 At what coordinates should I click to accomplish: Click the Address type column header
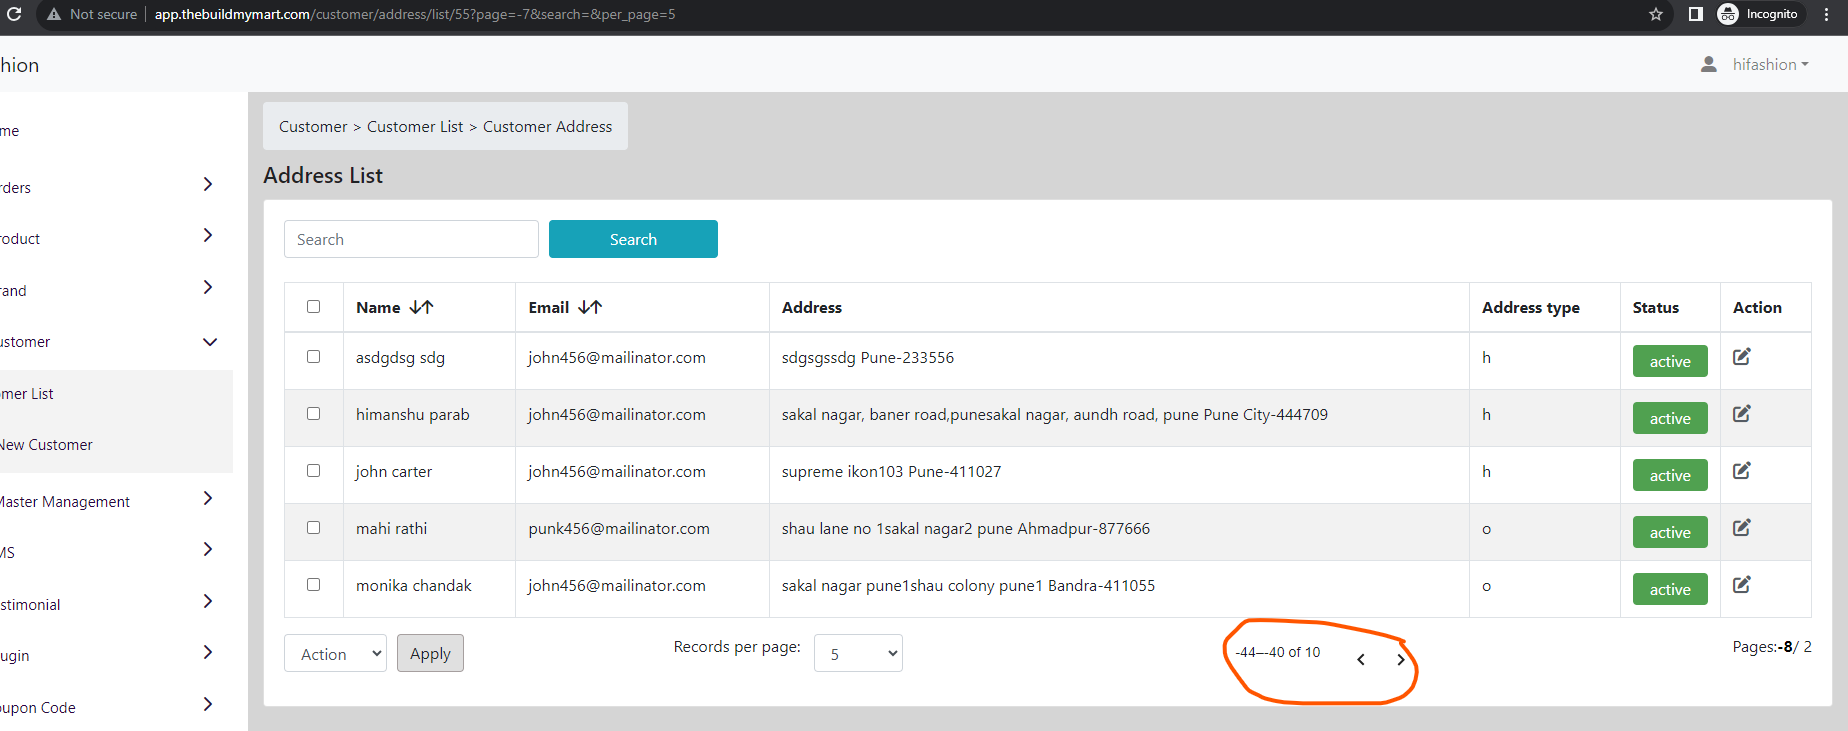(1531, 307)
